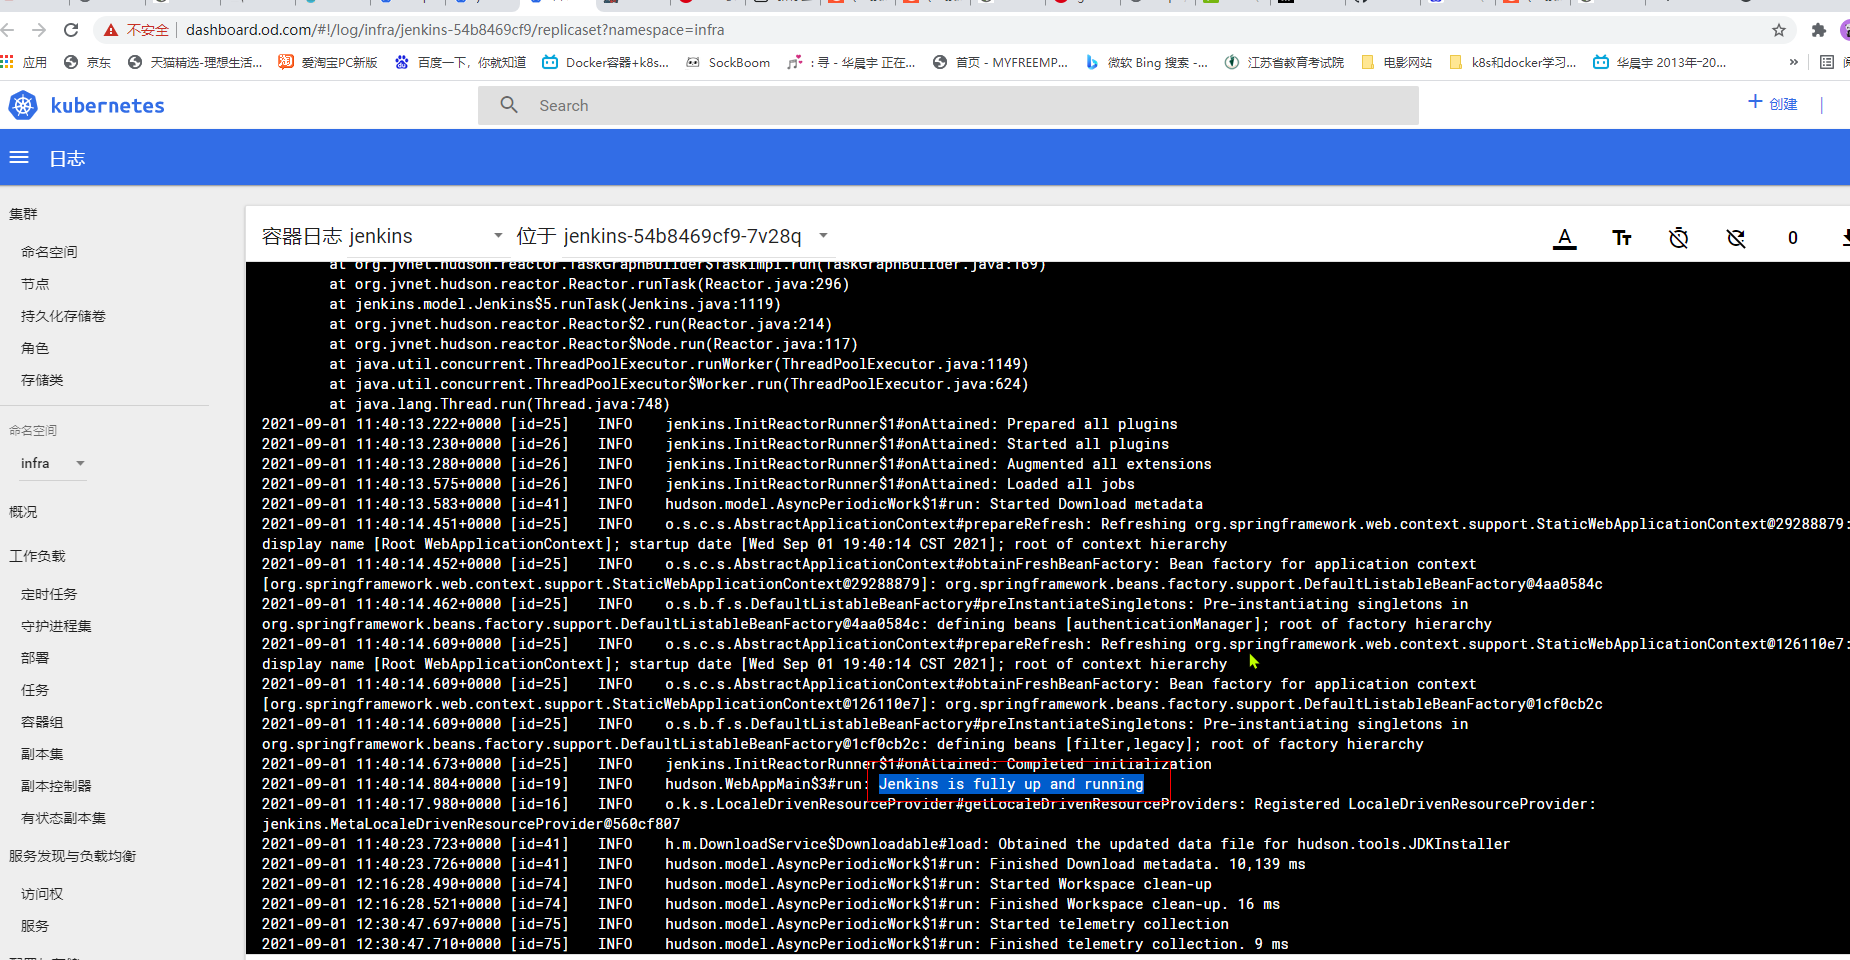This screenshot has width=1850, height=960.
Task: Open 存储类 storage classes
Action: 42,380
